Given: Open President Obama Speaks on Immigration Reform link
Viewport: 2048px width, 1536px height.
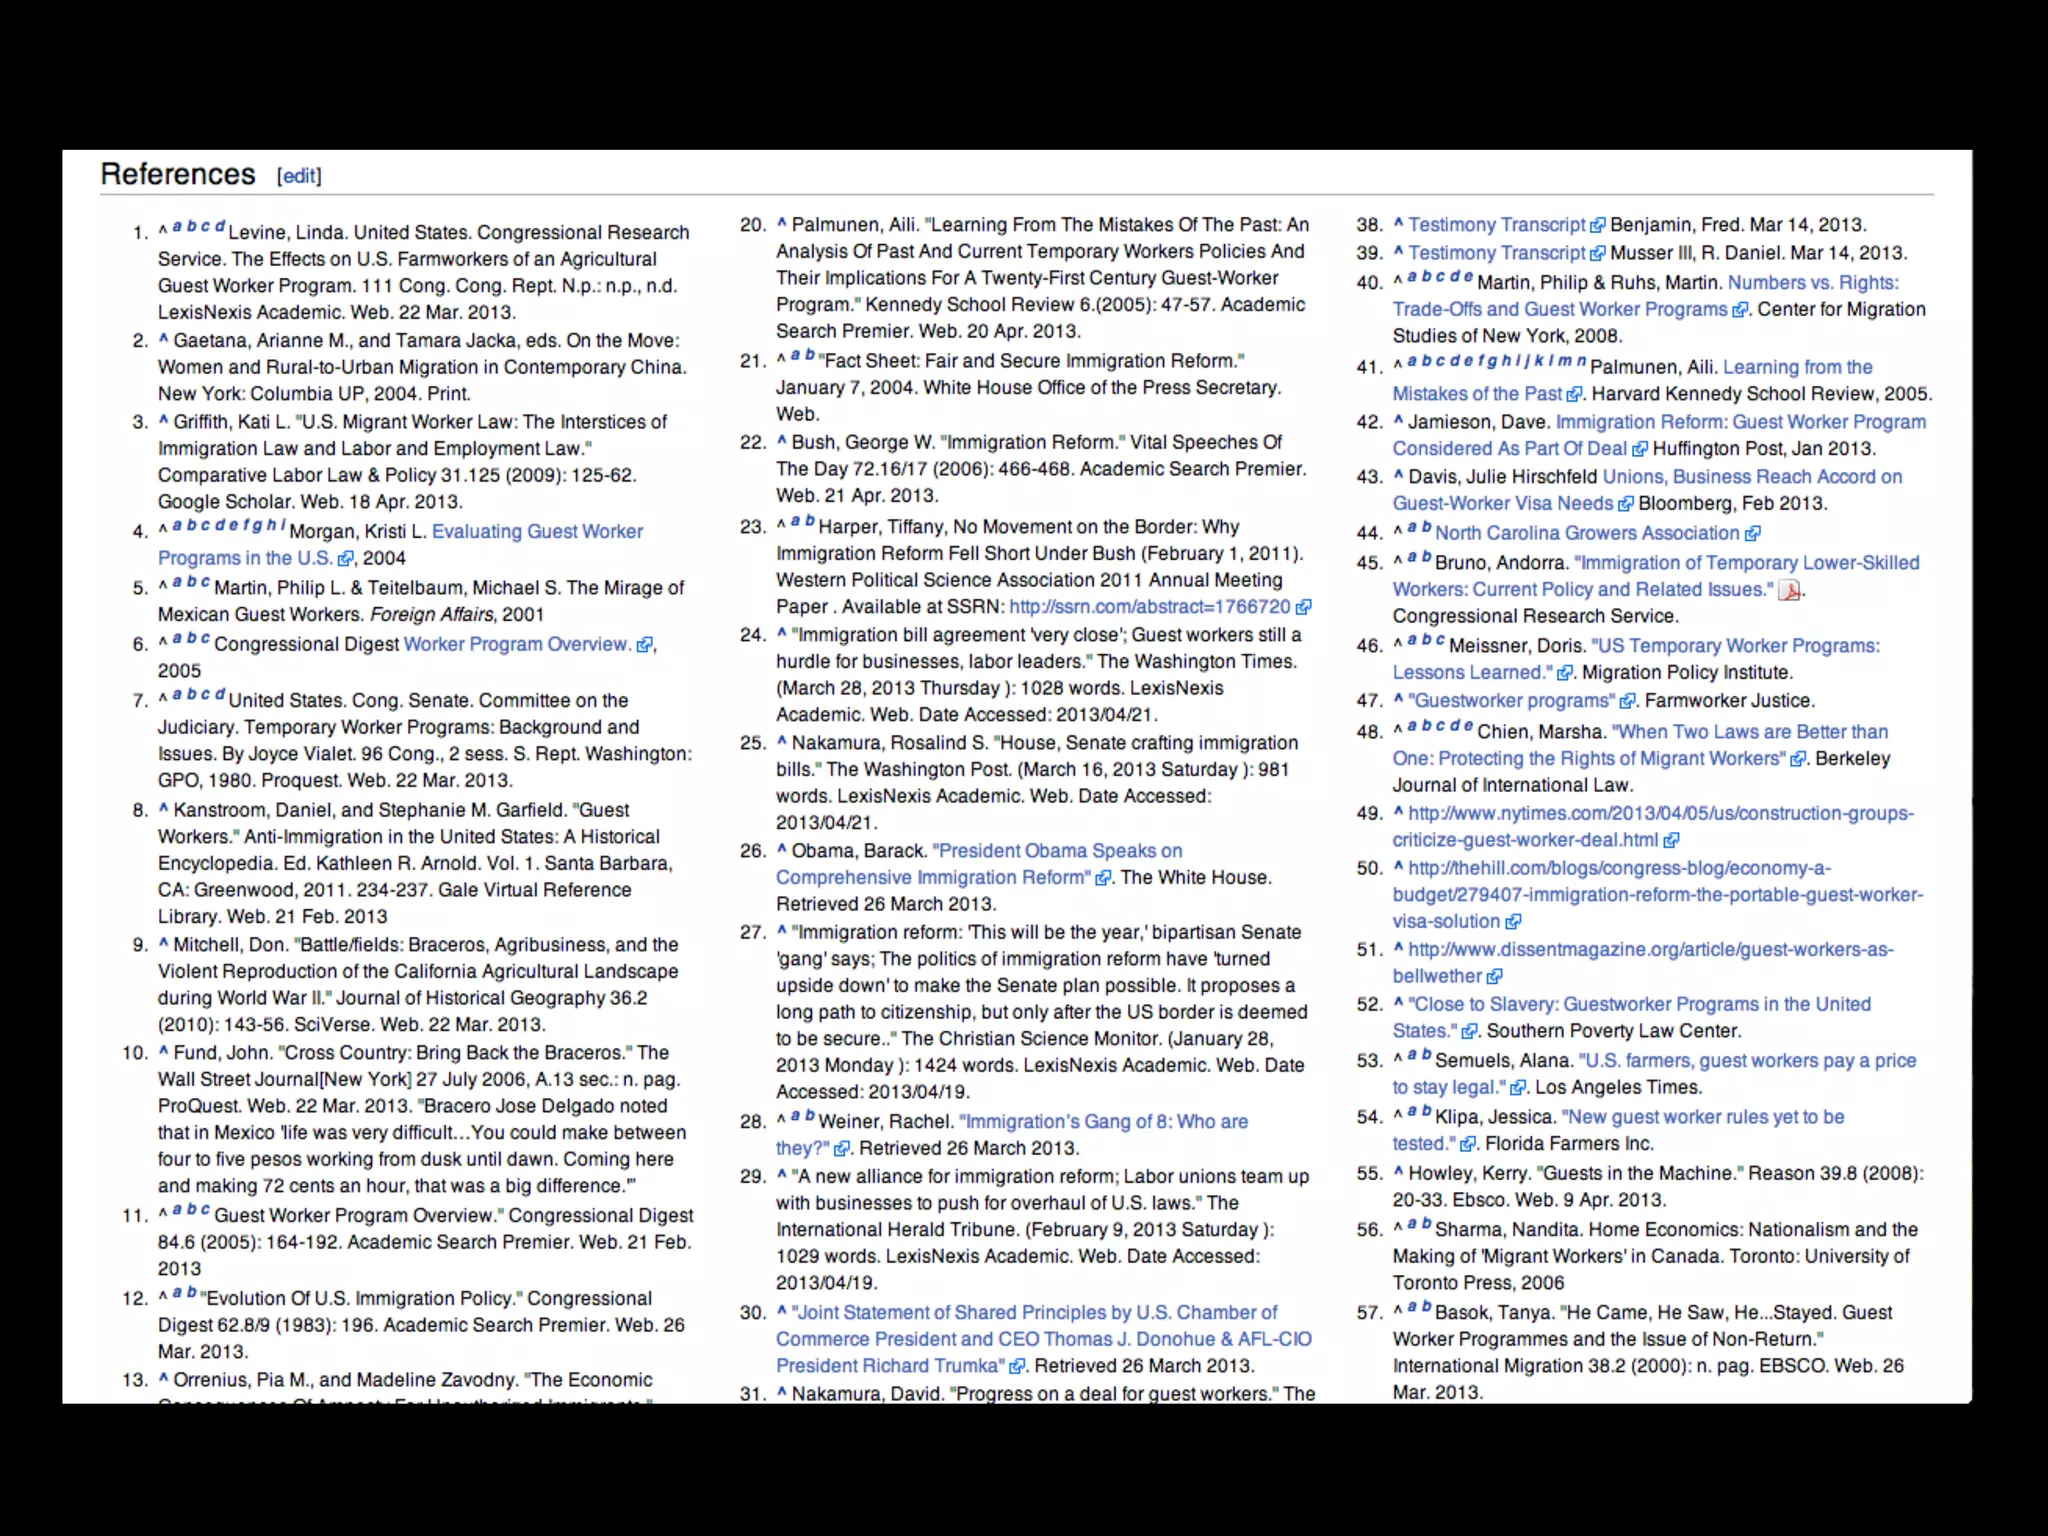Looking at the screenshot, I should (1057, 851).
